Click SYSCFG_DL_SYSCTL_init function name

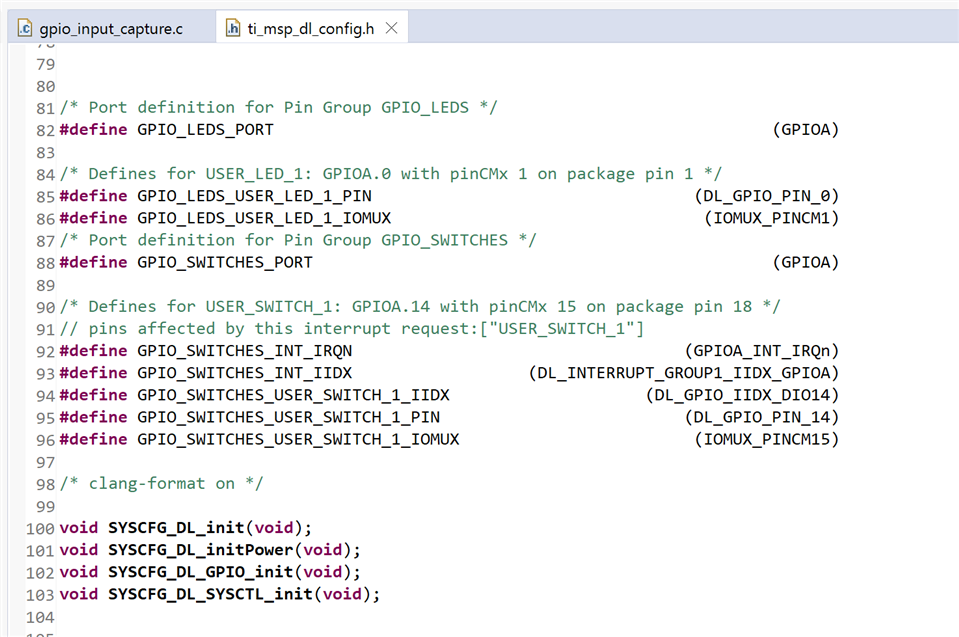[210, 594]
